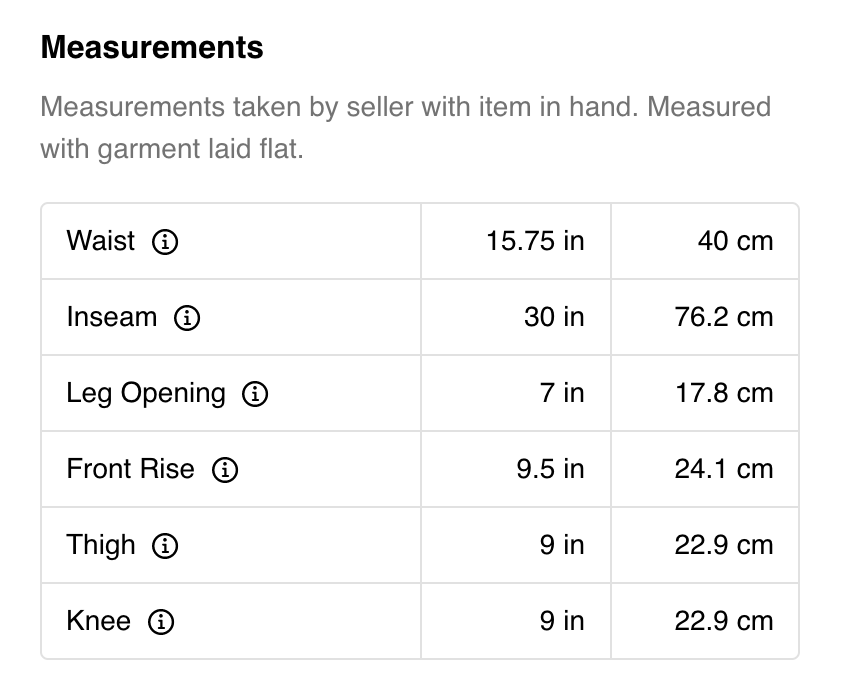Select the Leg Opening label text
This screenshot has height=688, width=844.
146,393
